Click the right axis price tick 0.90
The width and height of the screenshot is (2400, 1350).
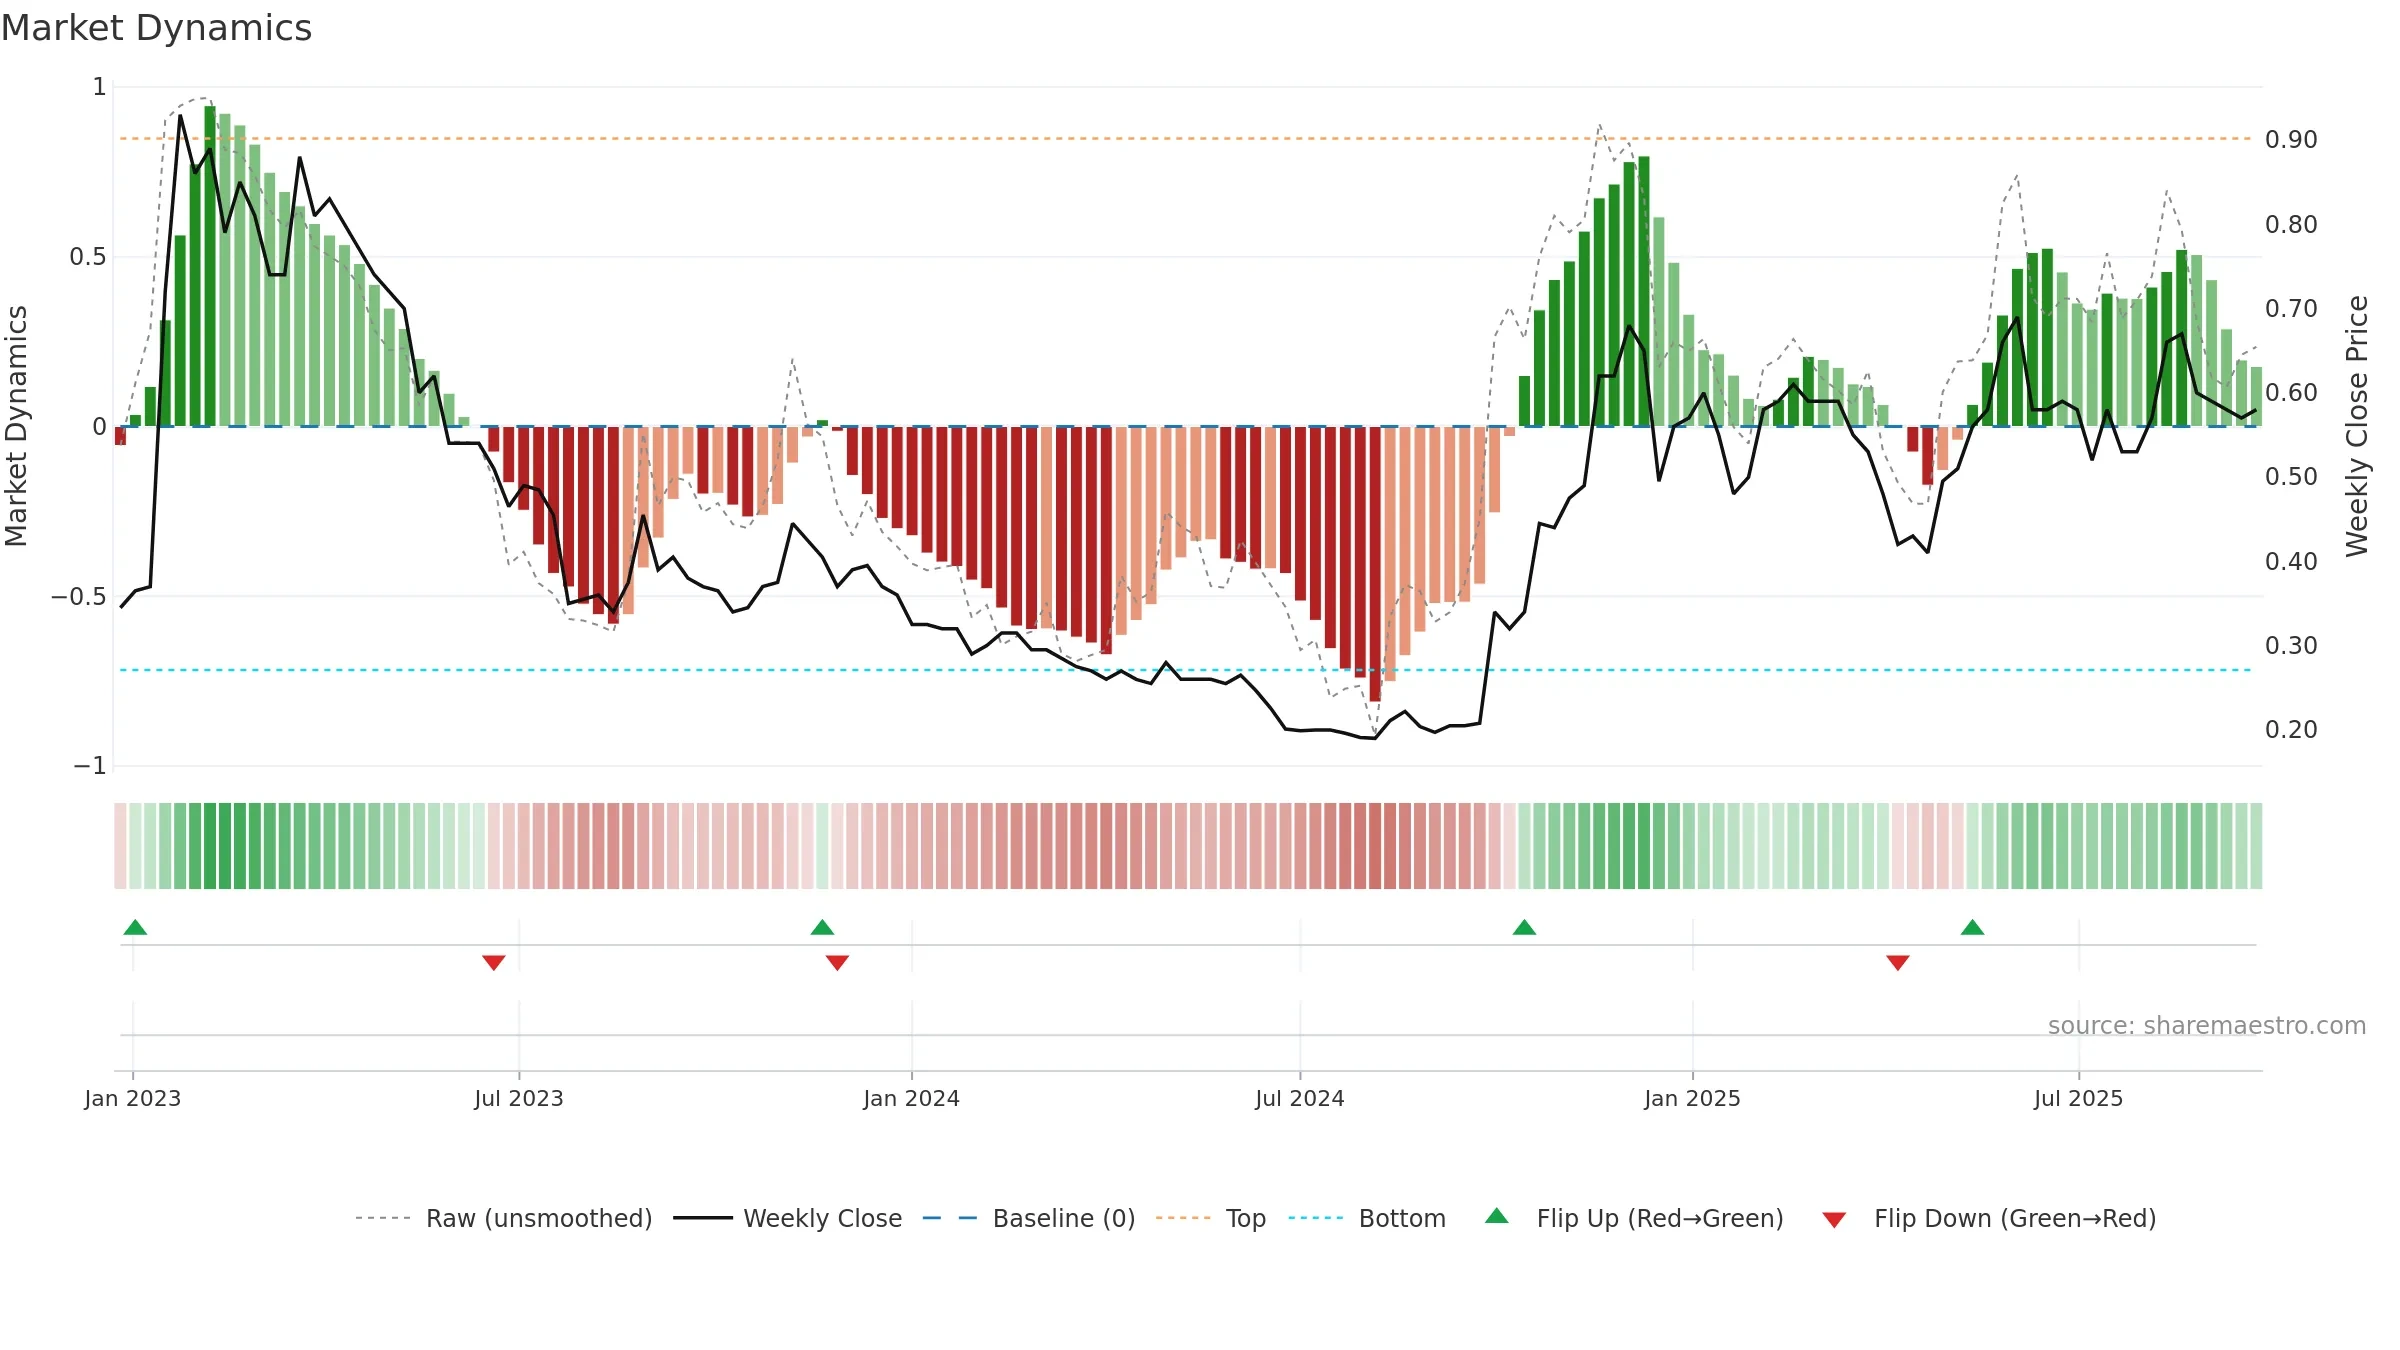pyautogui.click(x=2291, y=140)
